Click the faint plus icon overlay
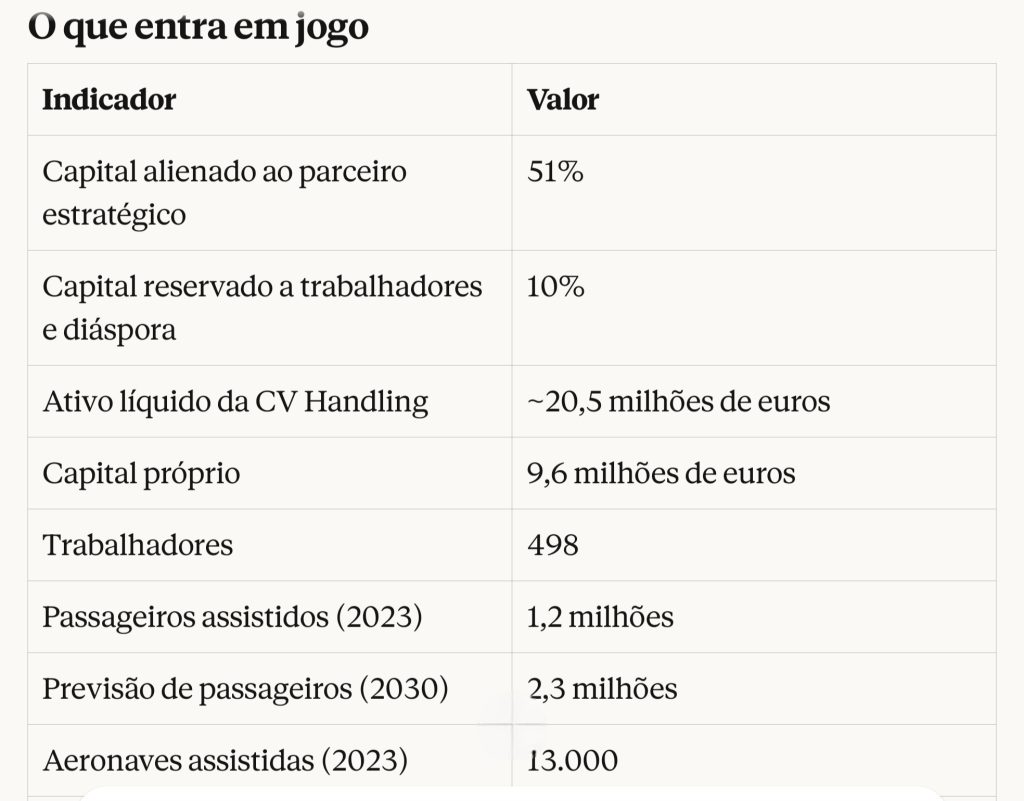Screen dimensions: 1024x801 coord(513,727)
